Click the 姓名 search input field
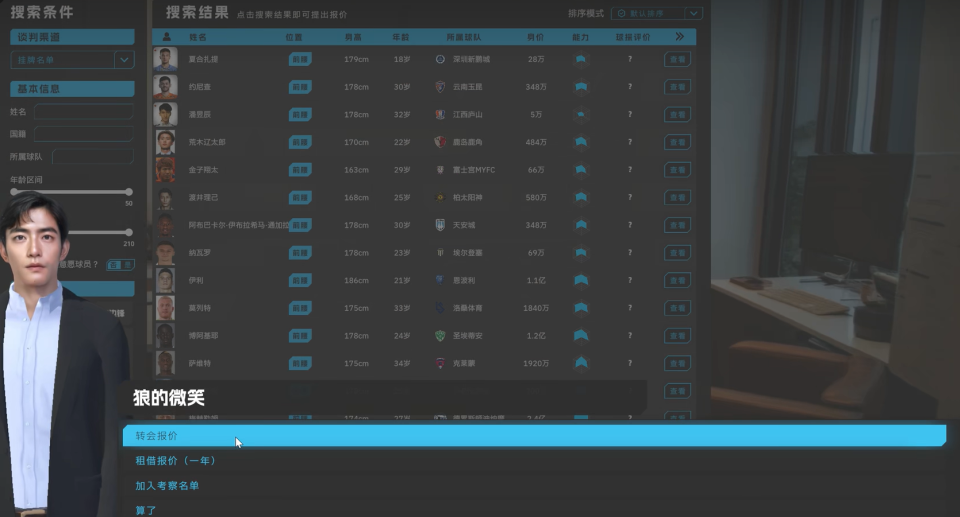Viewport: 960px width, 517px height. [84, 111]
